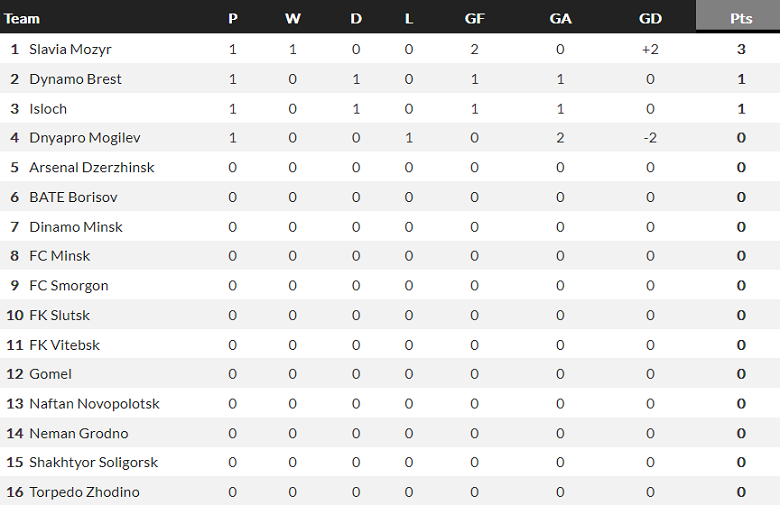Sort by GD column header
Screen dimensions: 780x505
point(650,18)
